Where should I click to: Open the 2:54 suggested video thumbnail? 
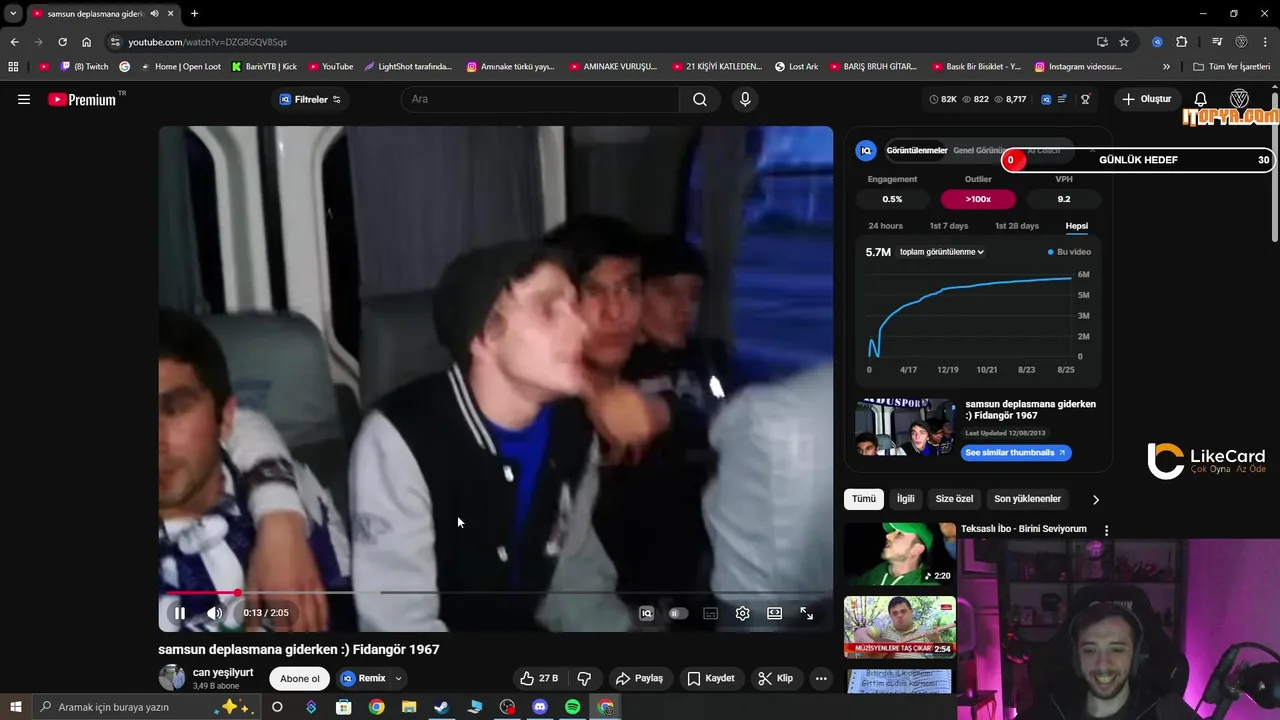click(x=899, y=627)
